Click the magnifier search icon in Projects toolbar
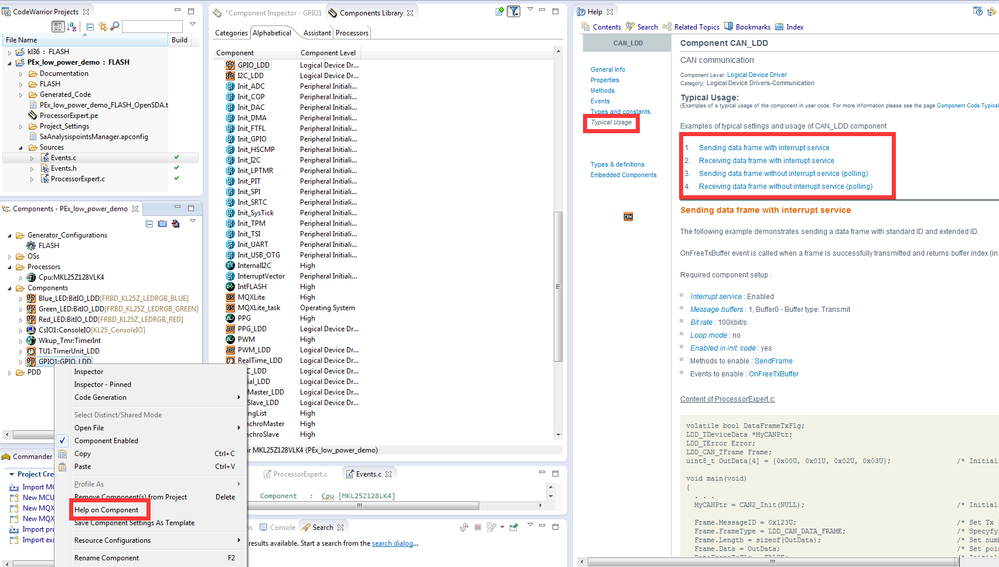 click(115, 26)
